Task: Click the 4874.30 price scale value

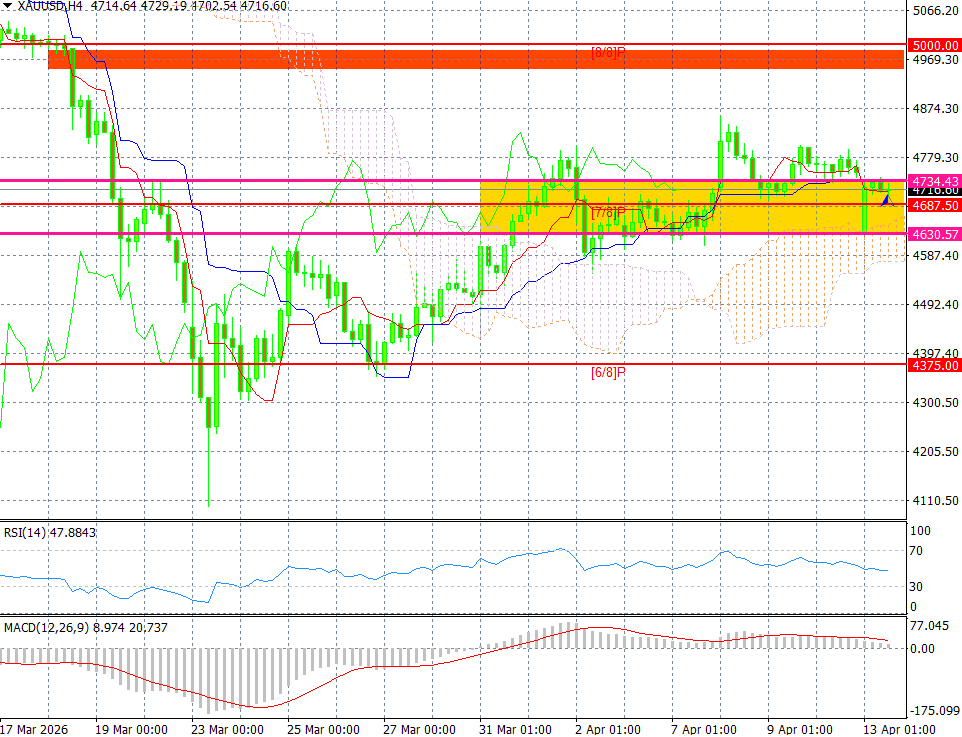Action: click(x=936, y=109)
